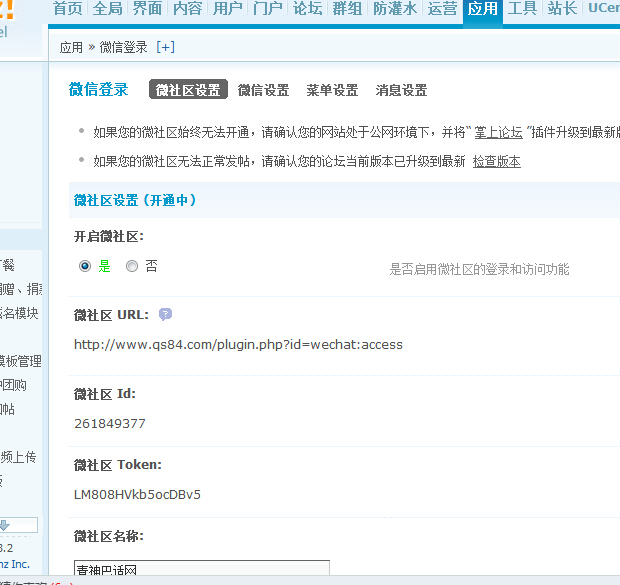Open the 防灌水 menu tab
The height and width of the screenshot is (585, 620).
[395, 8]
